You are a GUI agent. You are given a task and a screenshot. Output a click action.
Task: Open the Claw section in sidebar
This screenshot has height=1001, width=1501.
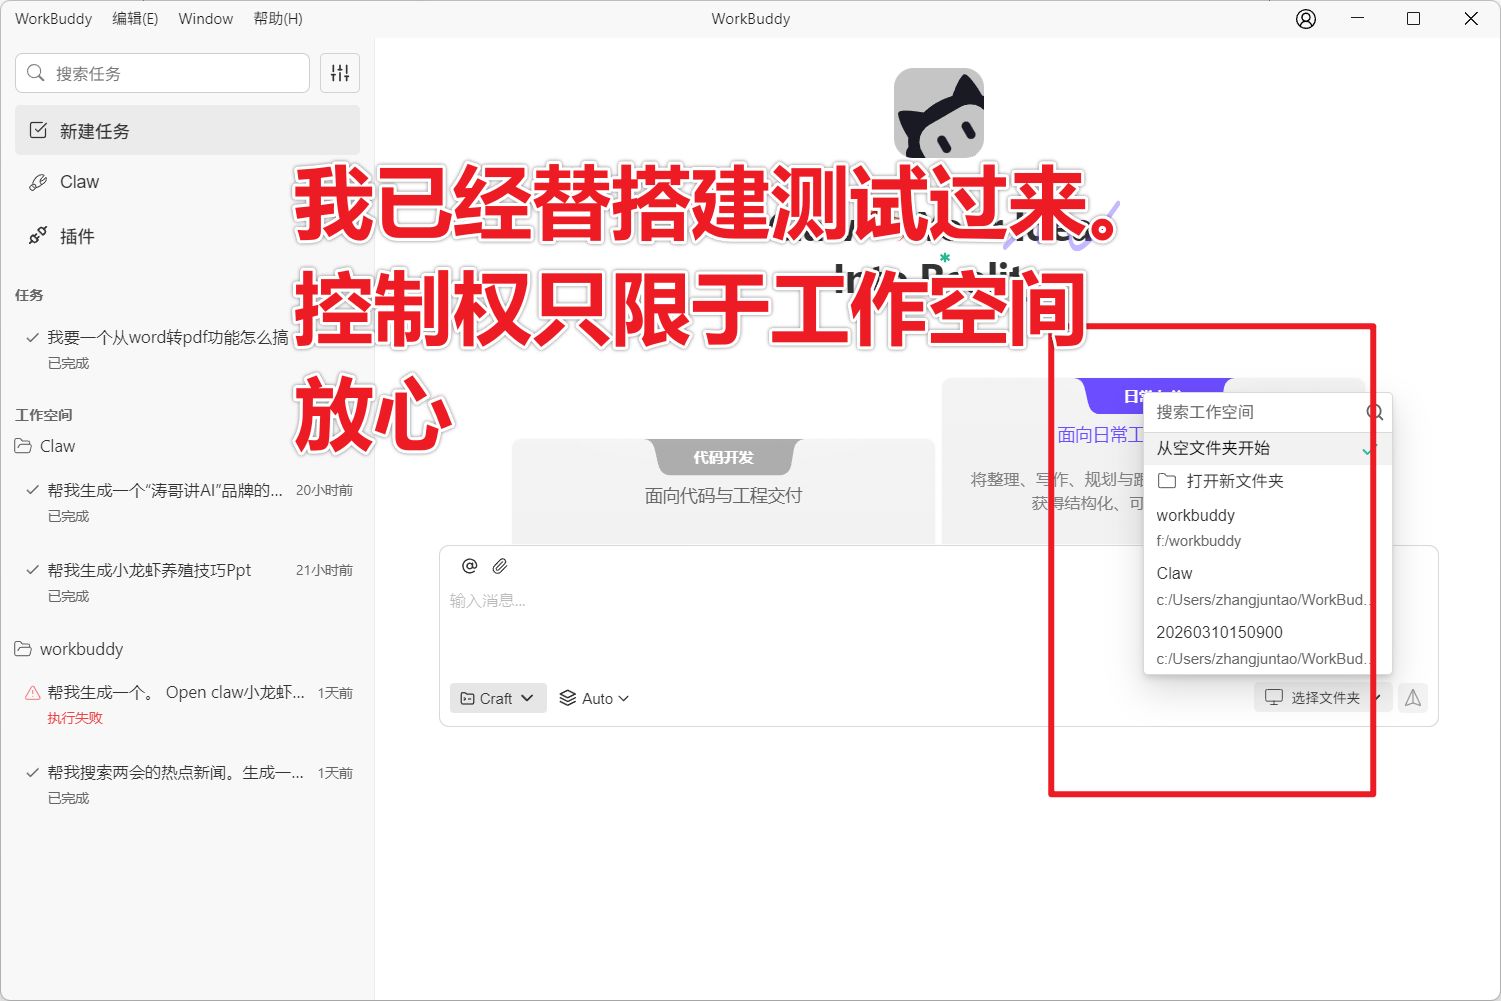pos(187,182)
